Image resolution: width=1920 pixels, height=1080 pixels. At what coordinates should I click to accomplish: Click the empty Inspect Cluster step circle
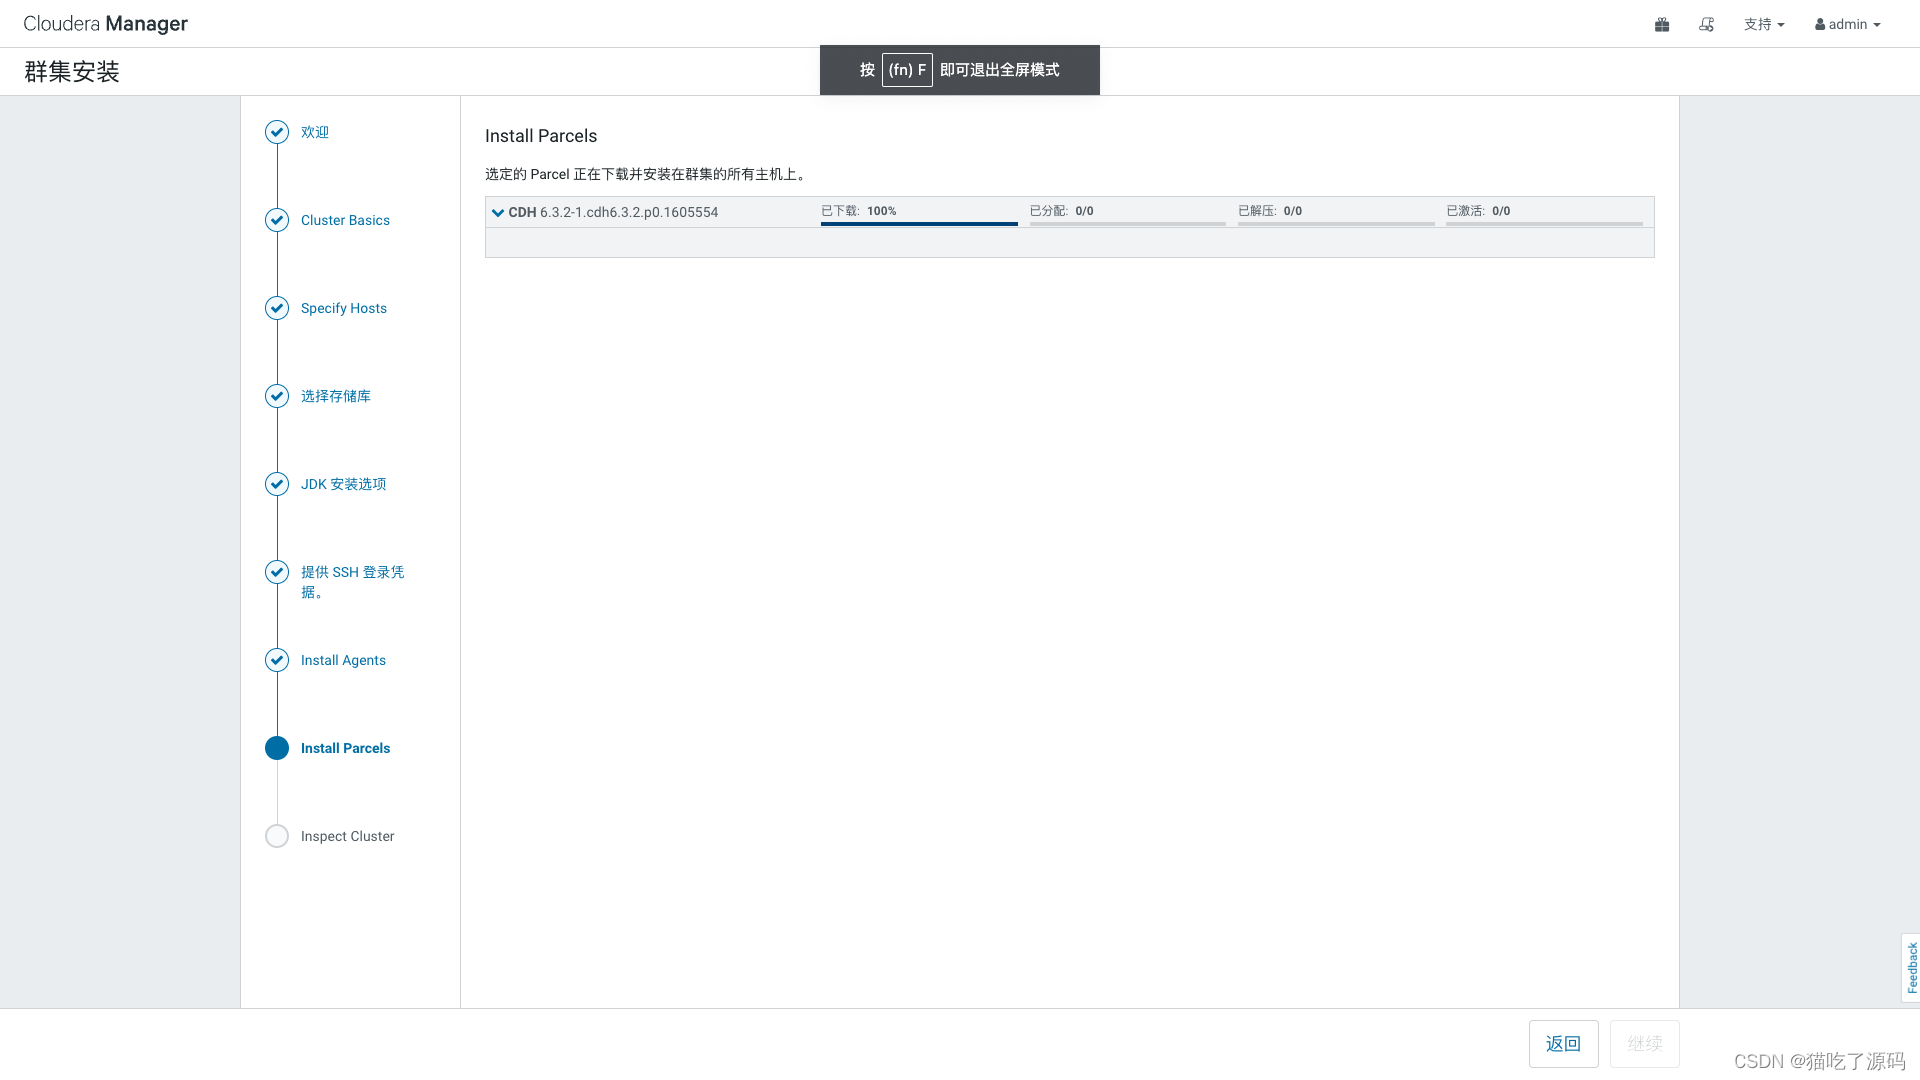(x=277, y=836)
